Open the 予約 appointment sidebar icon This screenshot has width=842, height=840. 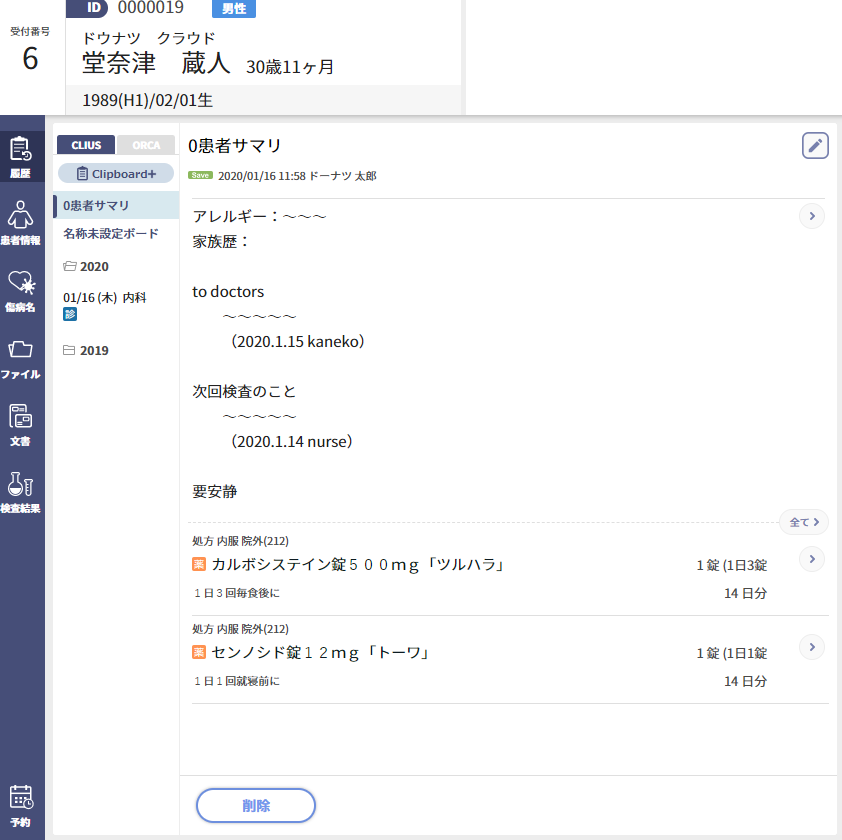click(20, 805)
